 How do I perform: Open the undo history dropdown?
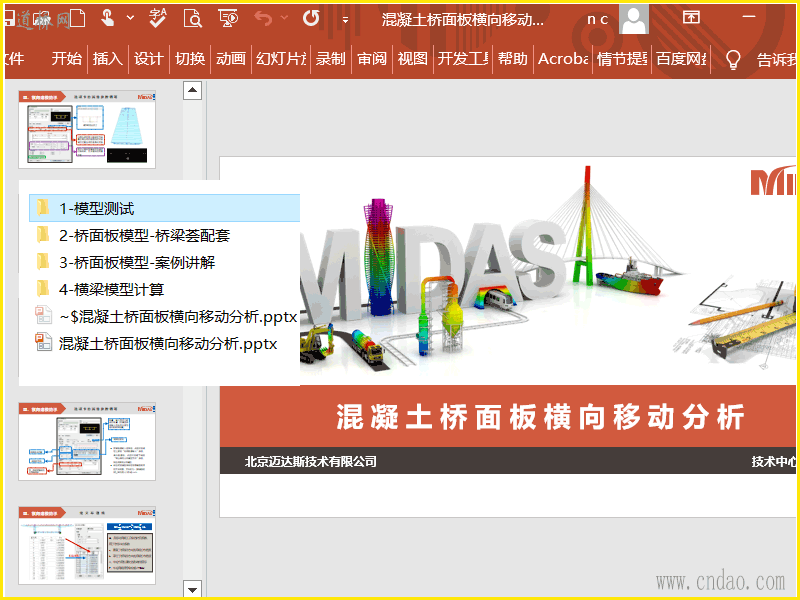tap(284, 18)
